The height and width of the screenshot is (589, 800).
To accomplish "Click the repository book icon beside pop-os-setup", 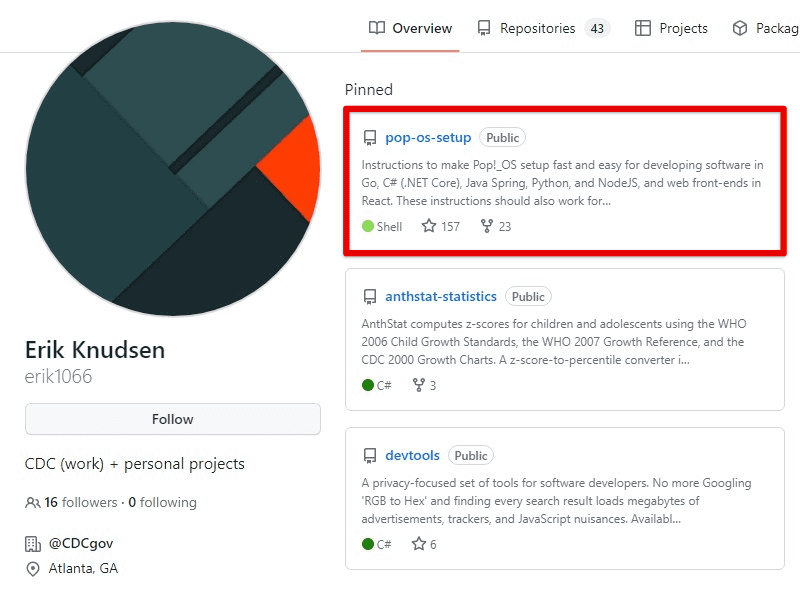I will click(x=369, y=136).
